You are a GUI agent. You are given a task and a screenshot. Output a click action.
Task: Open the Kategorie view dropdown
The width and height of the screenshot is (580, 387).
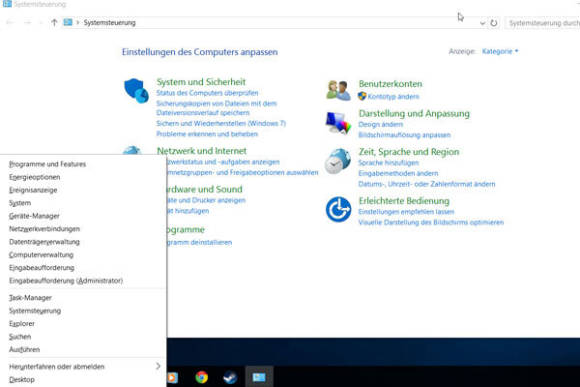coord(500,51)
